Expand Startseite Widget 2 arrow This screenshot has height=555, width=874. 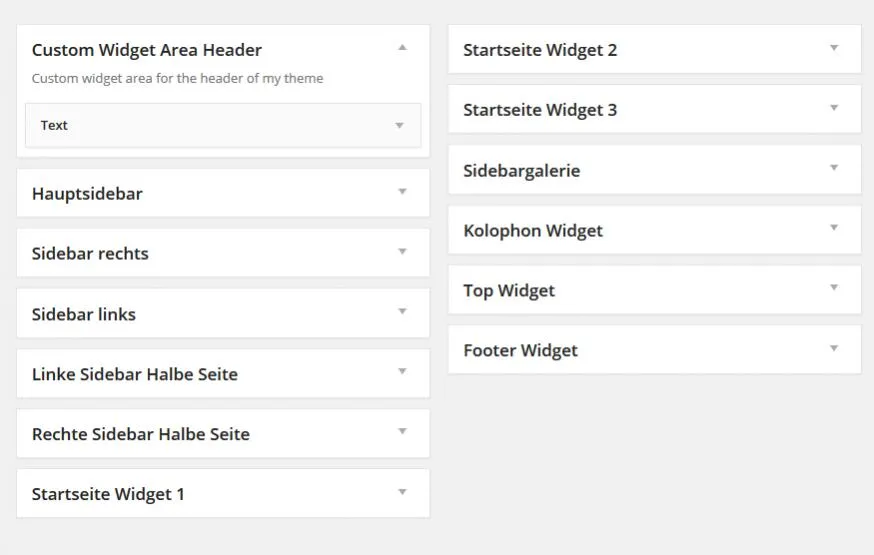(834, 48)
